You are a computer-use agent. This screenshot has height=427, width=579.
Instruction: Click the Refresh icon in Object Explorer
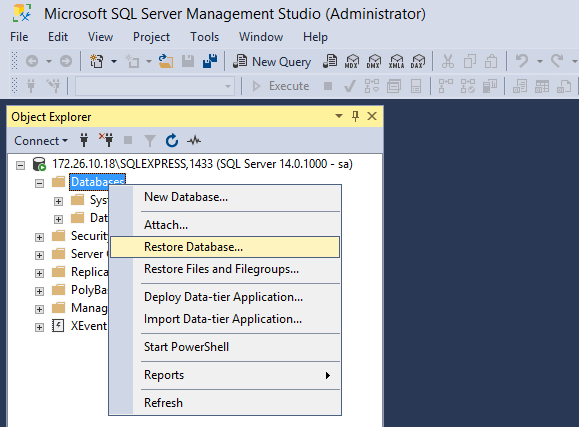pyautogui.click(x=172, y=141)
